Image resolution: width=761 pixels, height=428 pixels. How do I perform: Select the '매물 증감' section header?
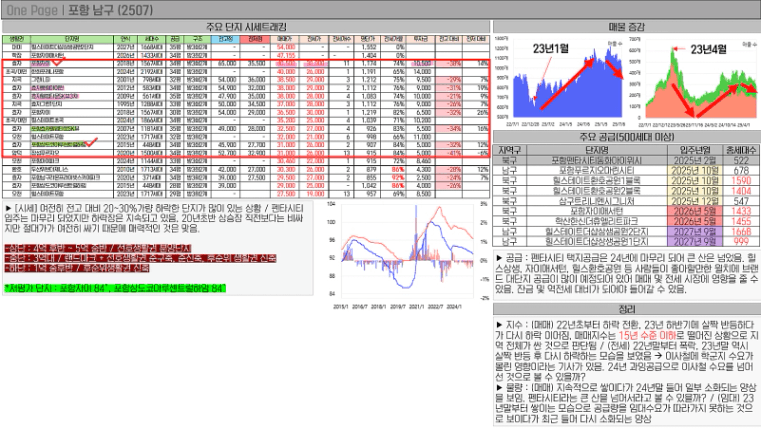[x=627, y=27]
